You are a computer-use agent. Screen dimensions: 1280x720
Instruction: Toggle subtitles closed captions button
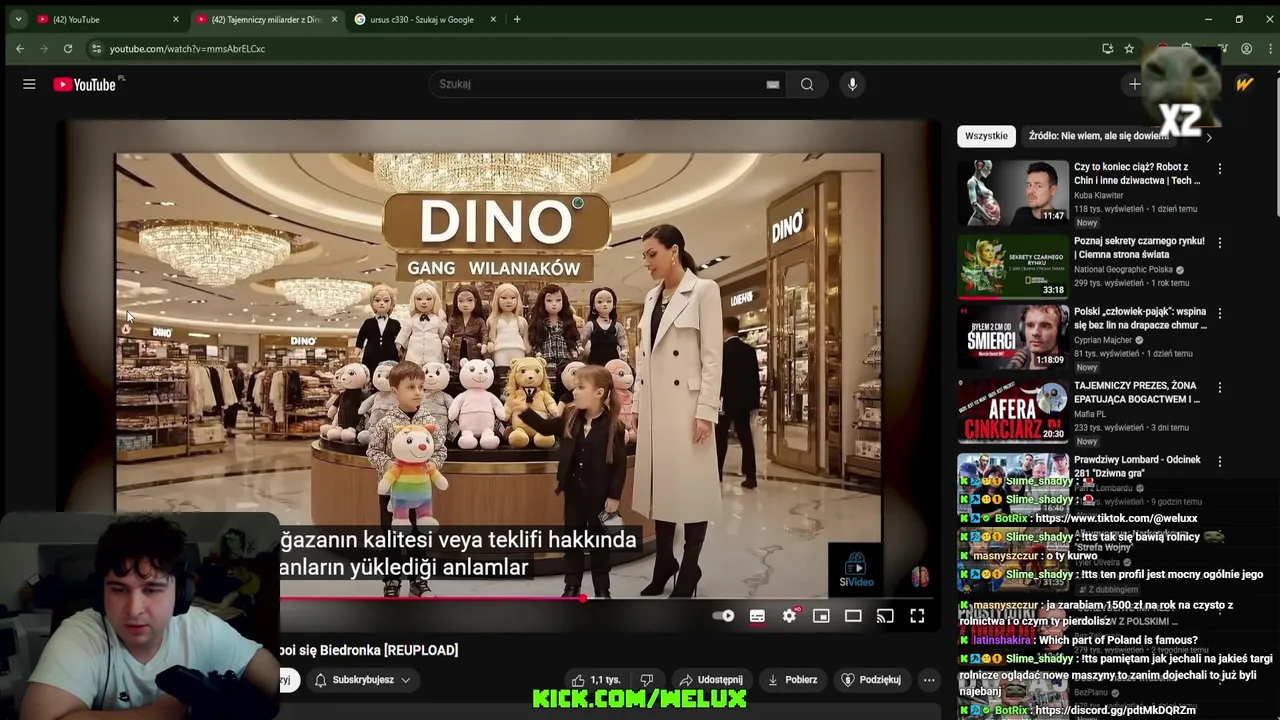pos(757,616)
